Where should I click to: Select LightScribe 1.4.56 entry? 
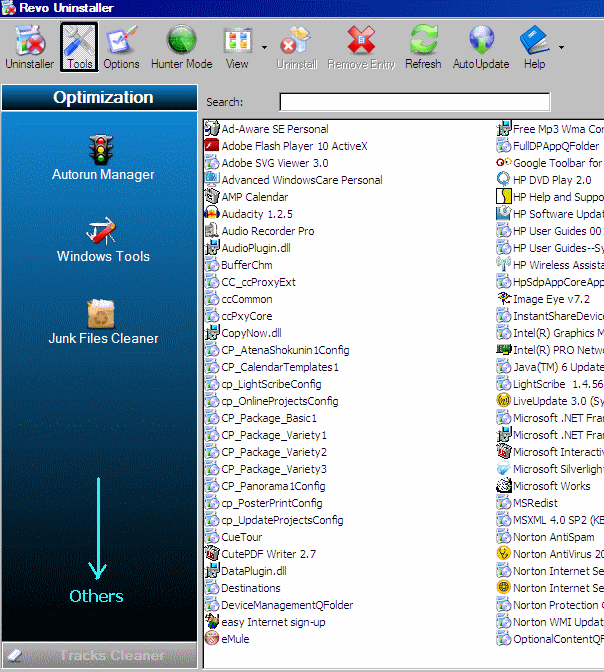(x=550, y=384)
